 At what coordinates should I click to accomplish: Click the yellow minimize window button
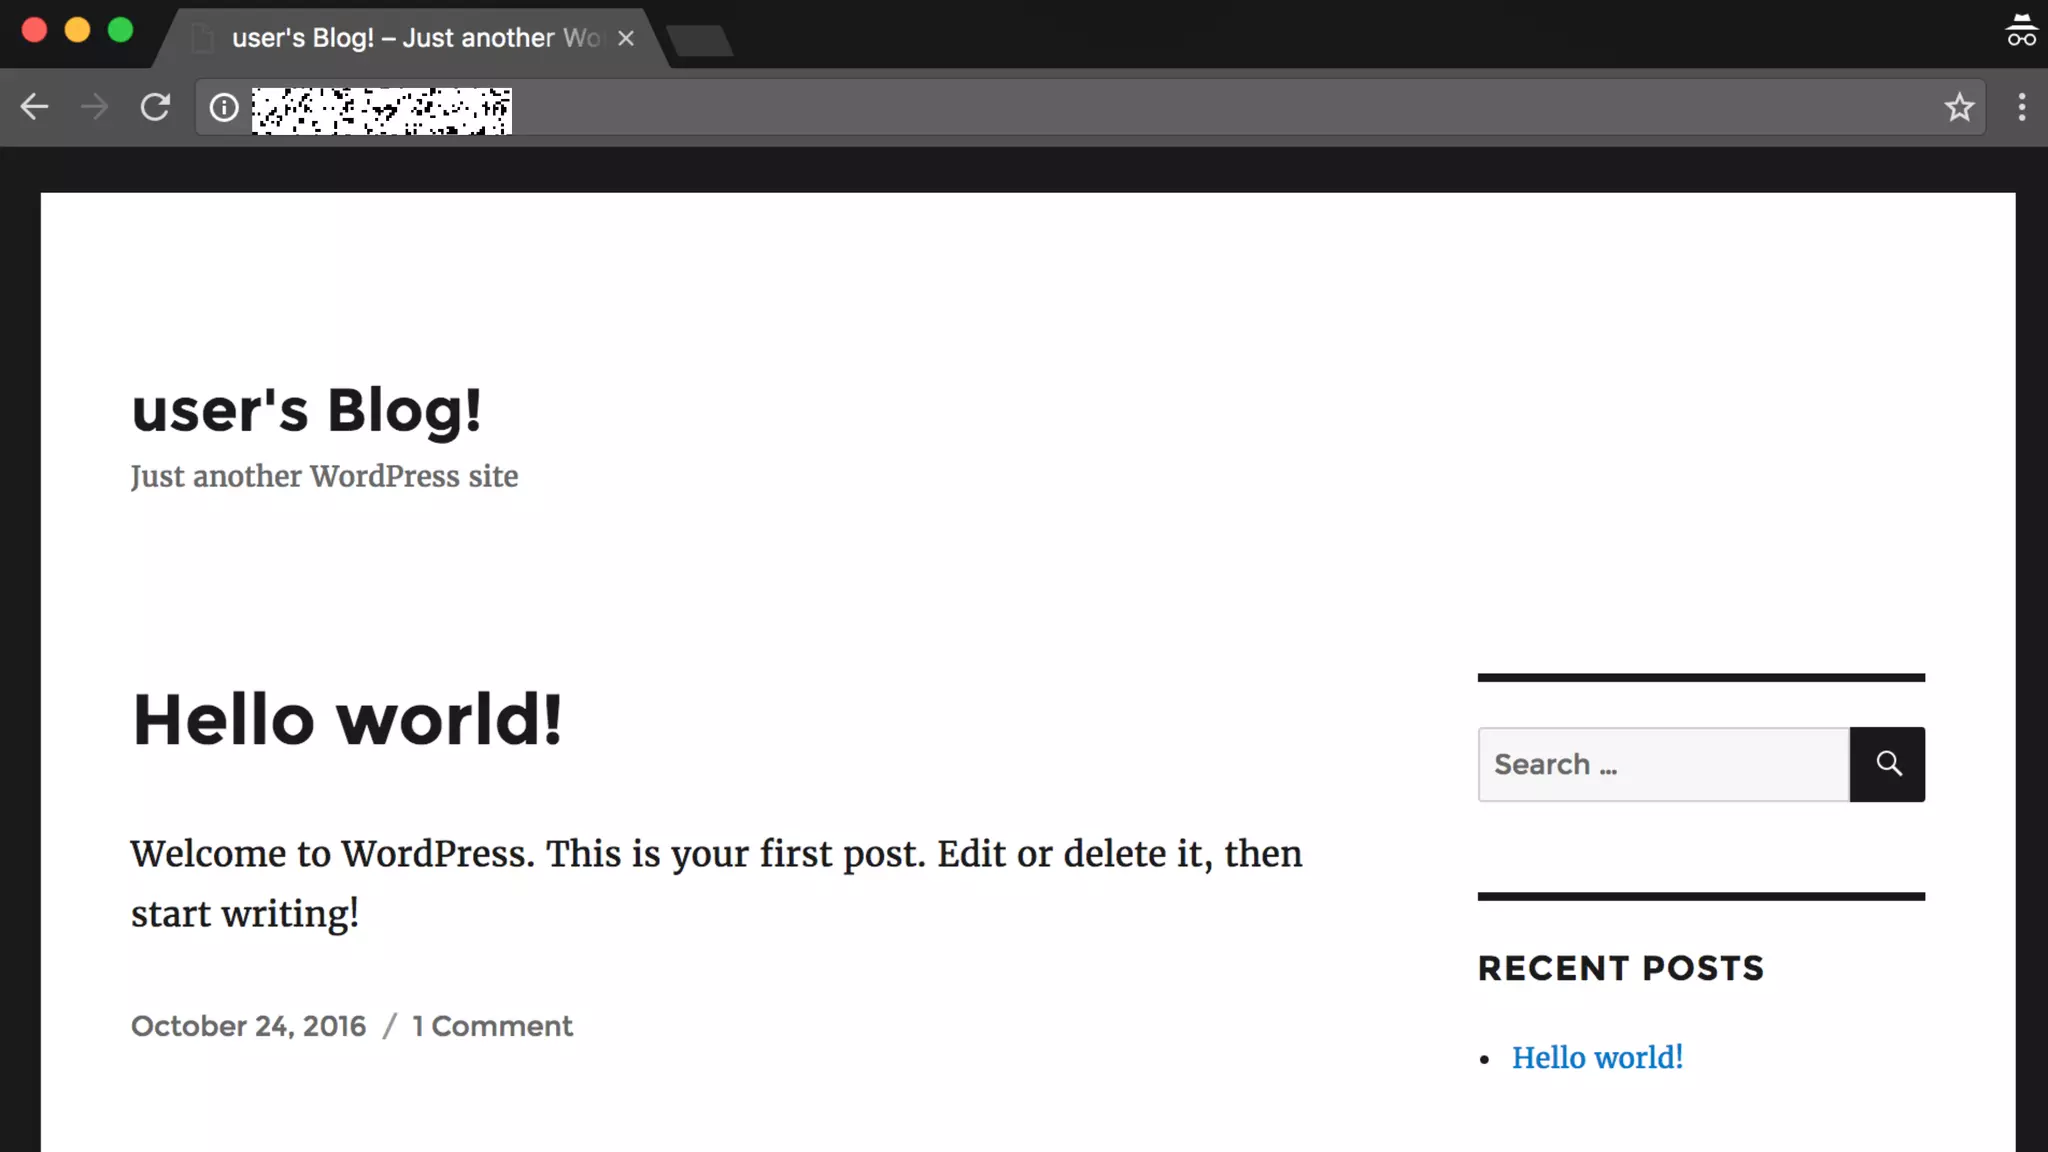(x=77, y=30)
